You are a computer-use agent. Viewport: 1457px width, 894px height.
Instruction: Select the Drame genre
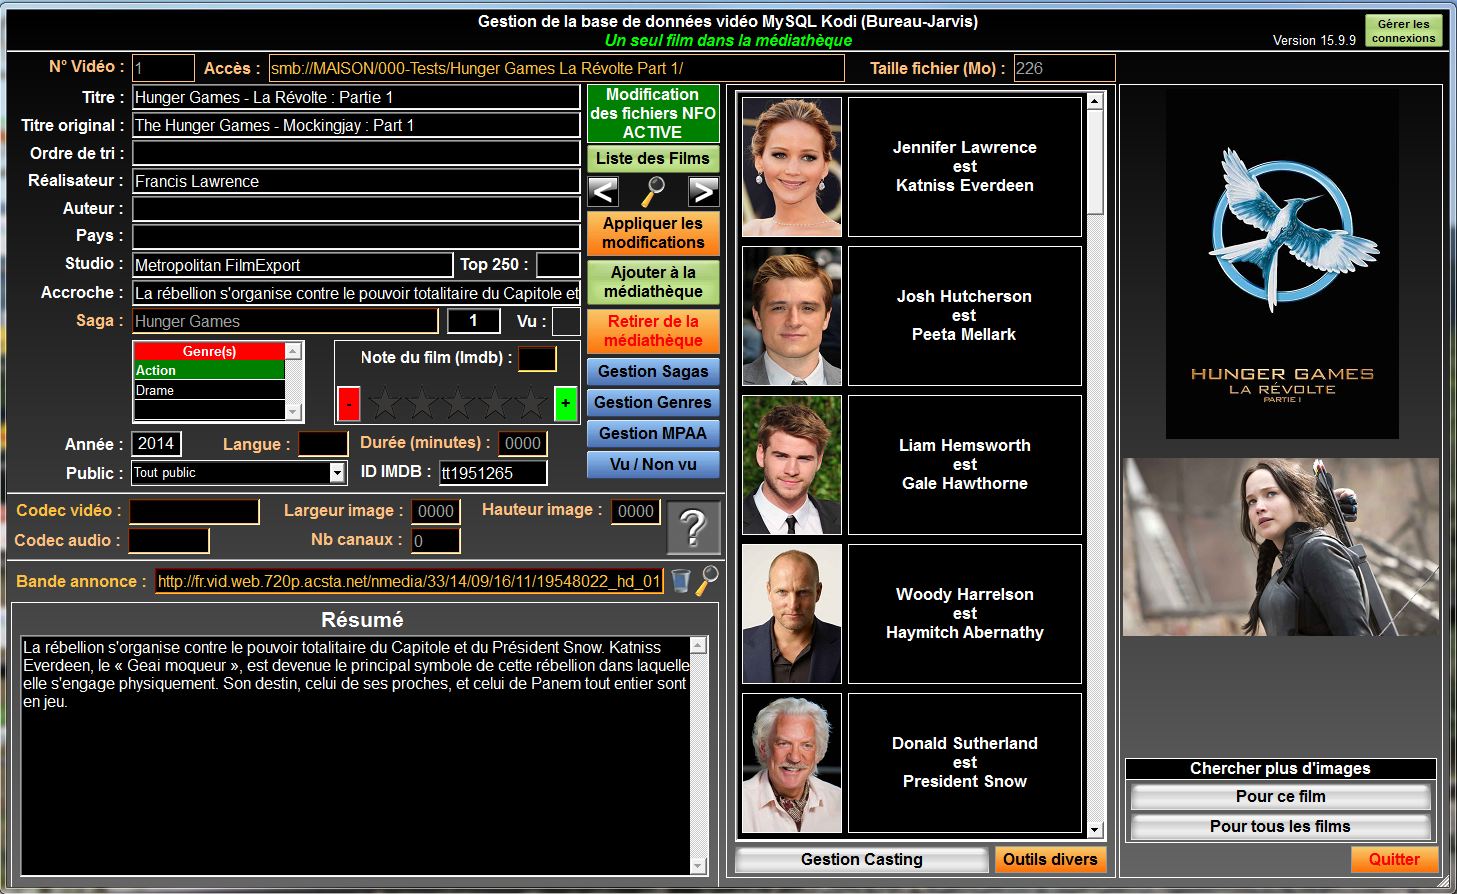point(209,390)
